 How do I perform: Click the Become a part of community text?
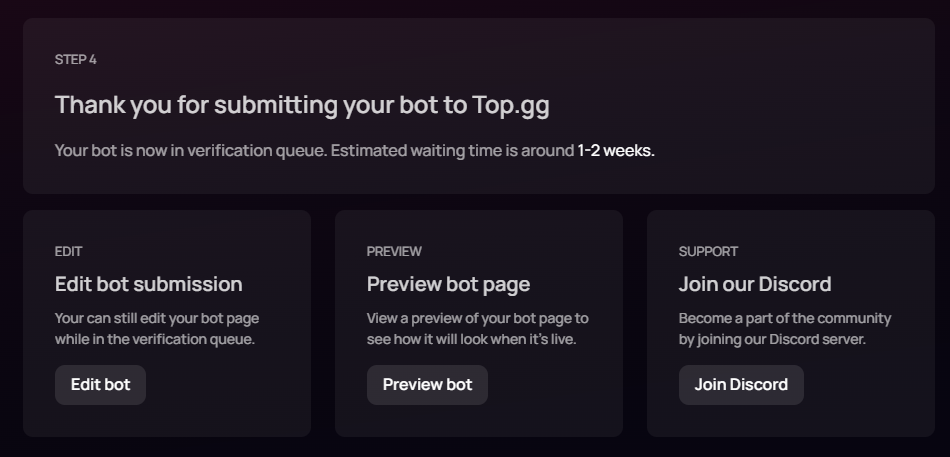tap(784, 329)
